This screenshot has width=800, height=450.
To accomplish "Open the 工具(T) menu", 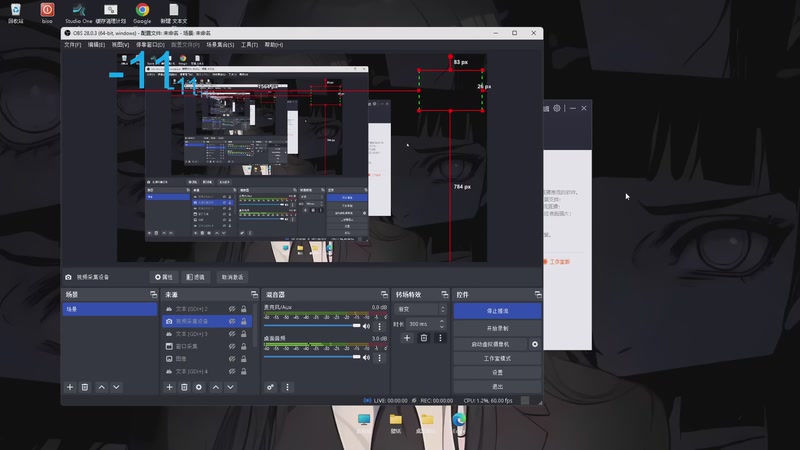I will pyautogui.click(x=249, y=45).
